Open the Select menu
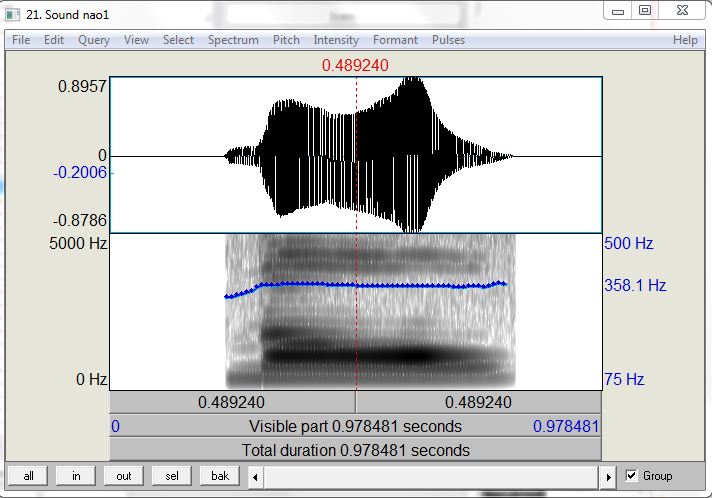 178,40
